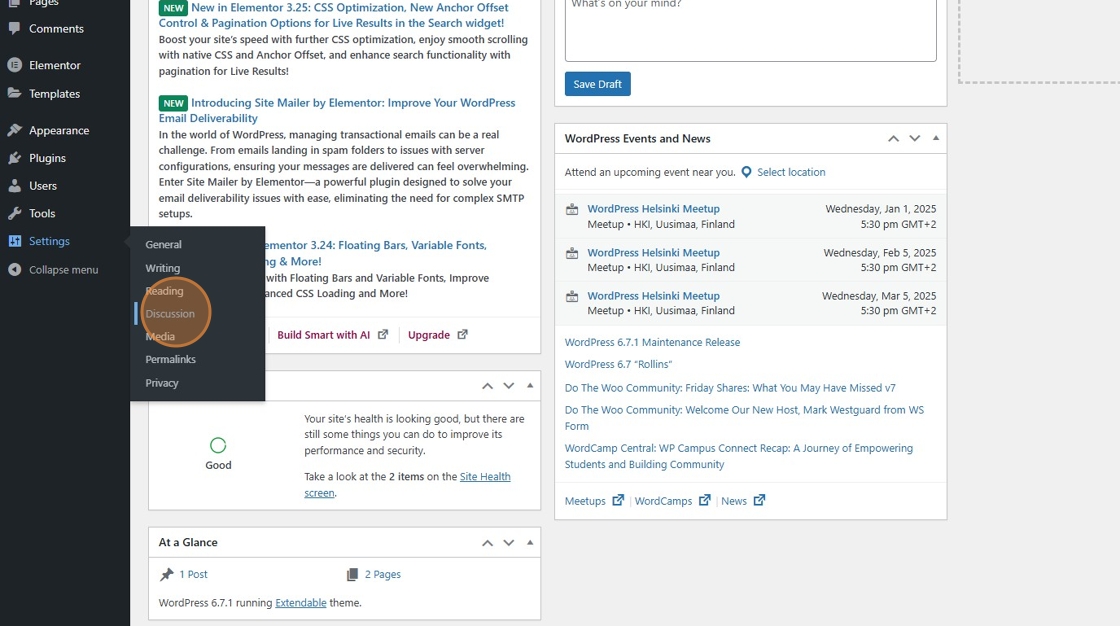Open the Mar 5 WordPress Helsinki Meetup link
Image resolution: width=1120 pixels, height=626 pixels.
[x=654, y=295]
